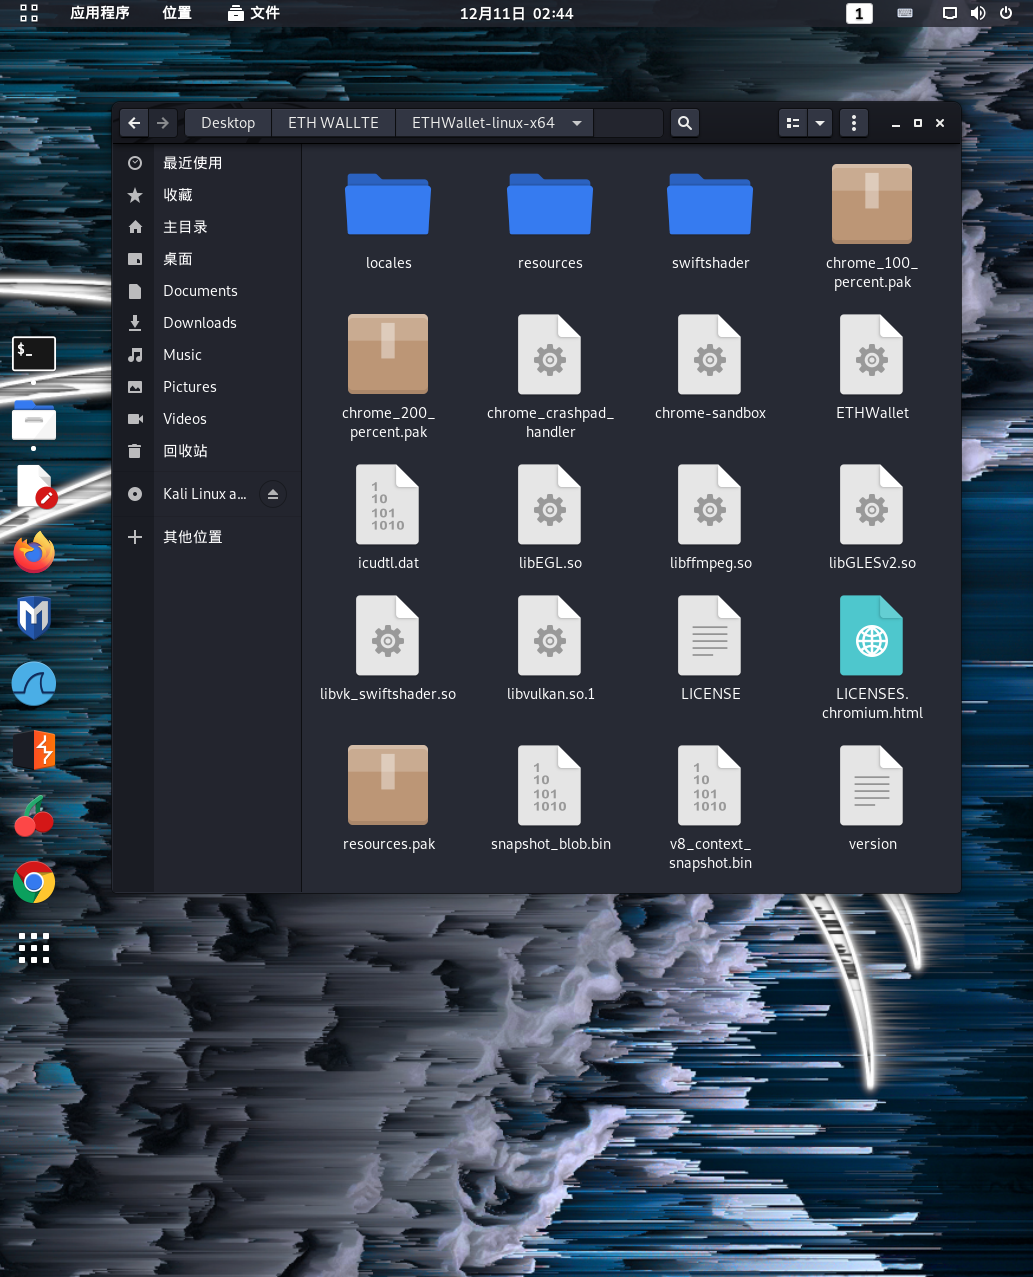
Task: Launch Terminal from the dock
Action: point(34,353)
